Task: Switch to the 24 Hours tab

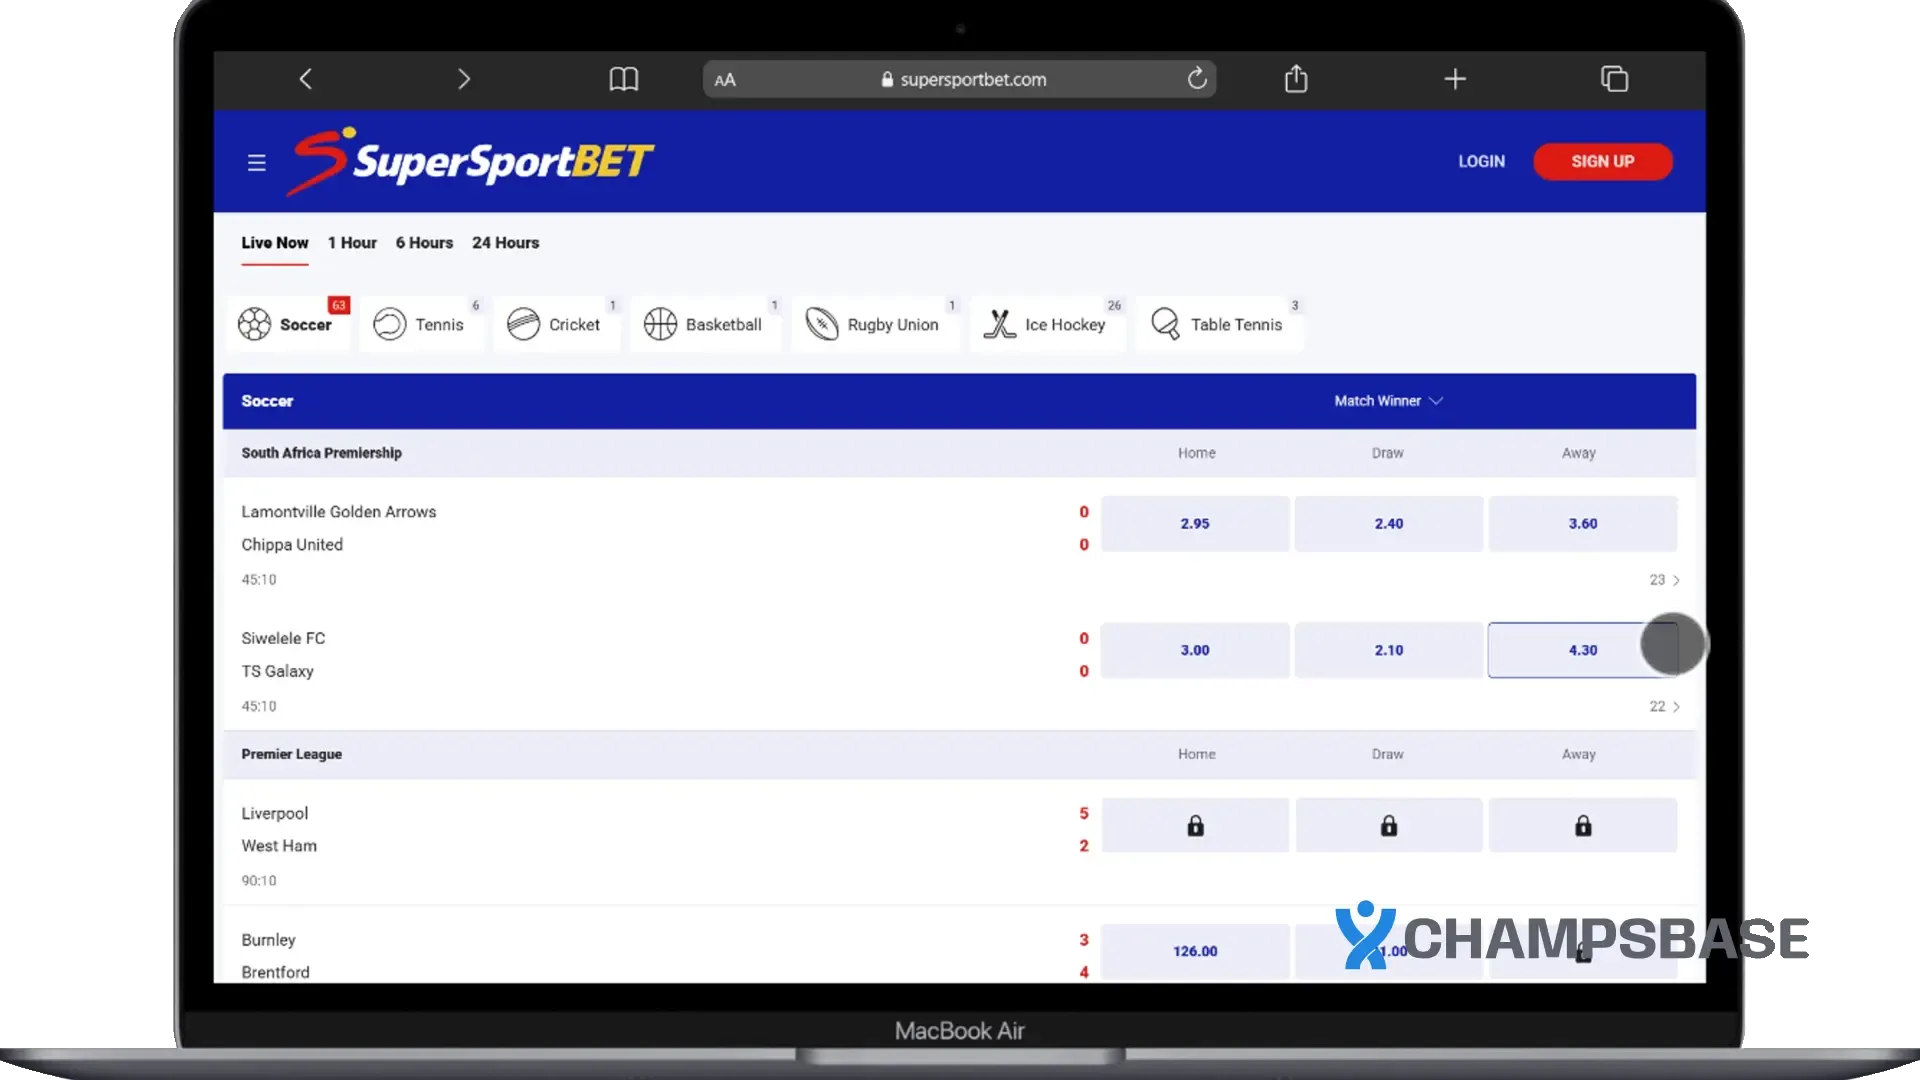Action: 505,243
